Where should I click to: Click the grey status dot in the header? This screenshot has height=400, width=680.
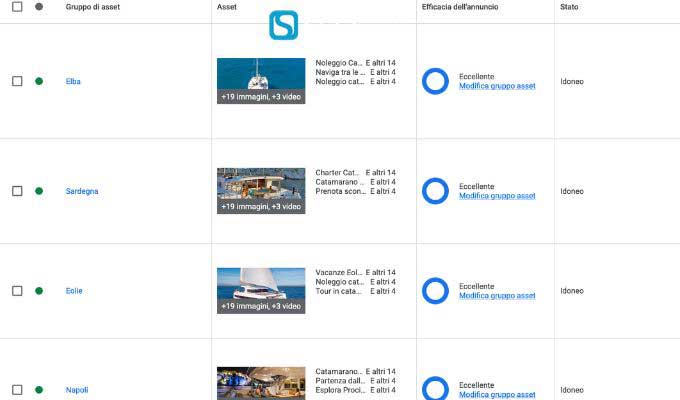[39, 7]
